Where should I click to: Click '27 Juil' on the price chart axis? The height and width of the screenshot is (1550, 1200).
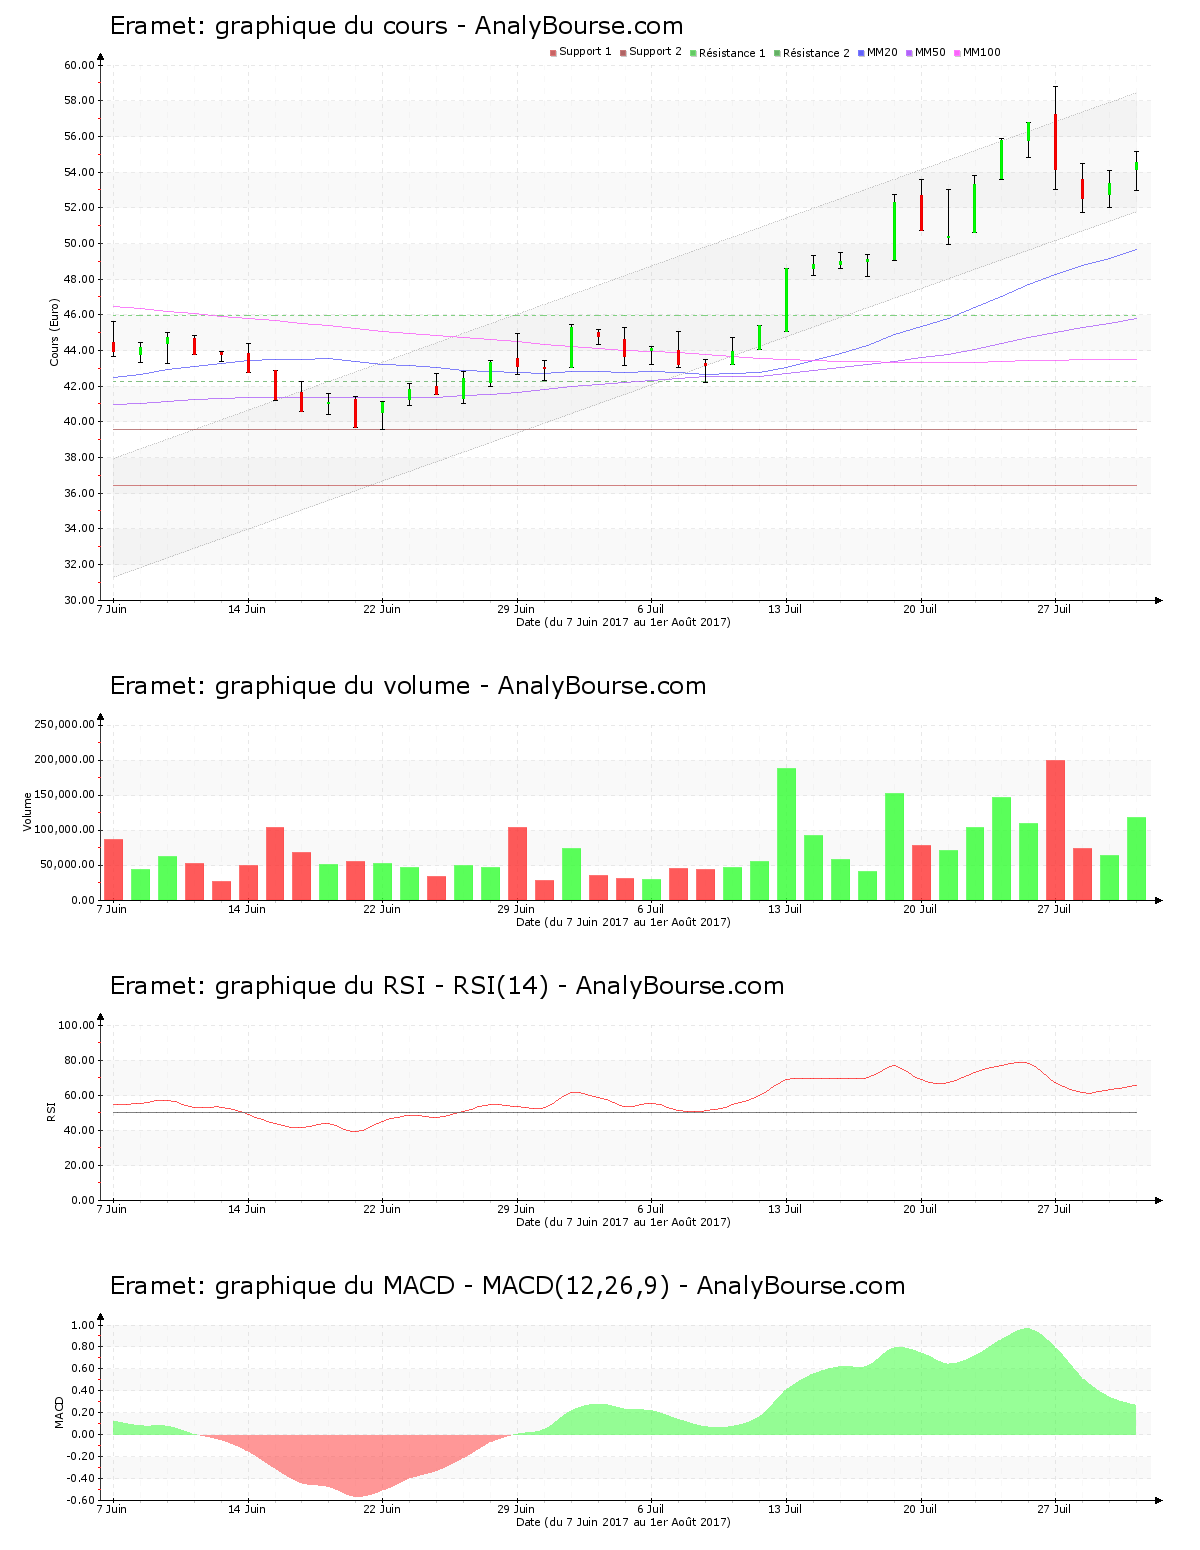pyautogui.click(x=1054, y=609)
